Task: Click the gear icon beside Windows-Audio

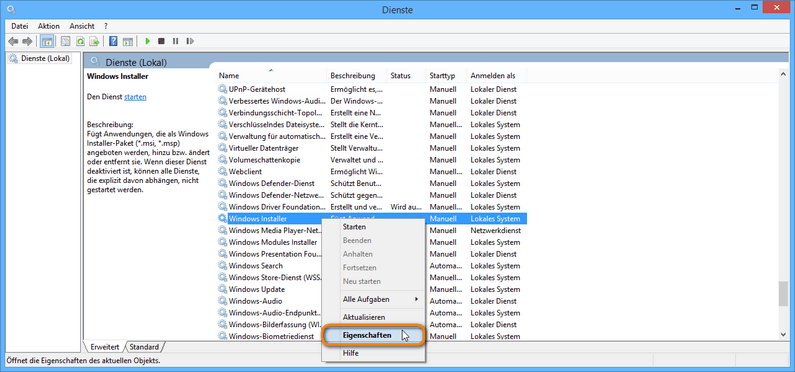Action: [x=223, y=301]
